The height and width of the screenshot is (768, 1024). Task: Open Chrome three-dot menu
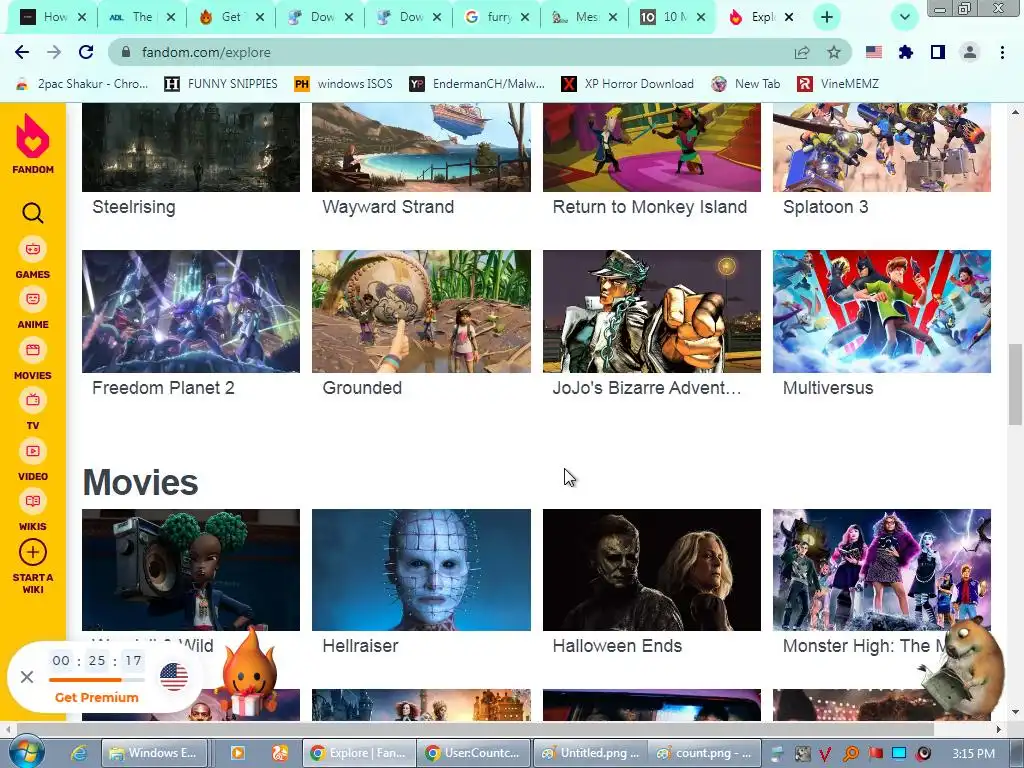click(x=1002, y=52)
